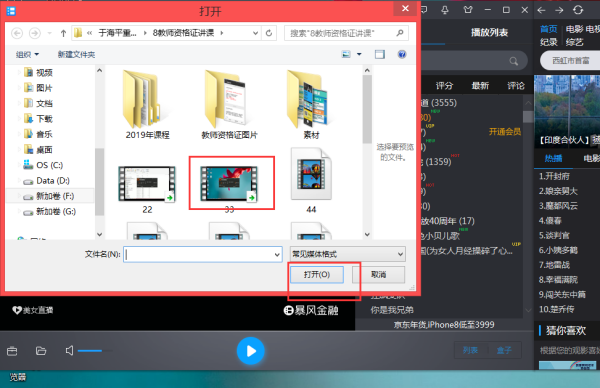600x388 pixels.
Task: Open file with the player folder icon
Action: click(x=41, y=351)
